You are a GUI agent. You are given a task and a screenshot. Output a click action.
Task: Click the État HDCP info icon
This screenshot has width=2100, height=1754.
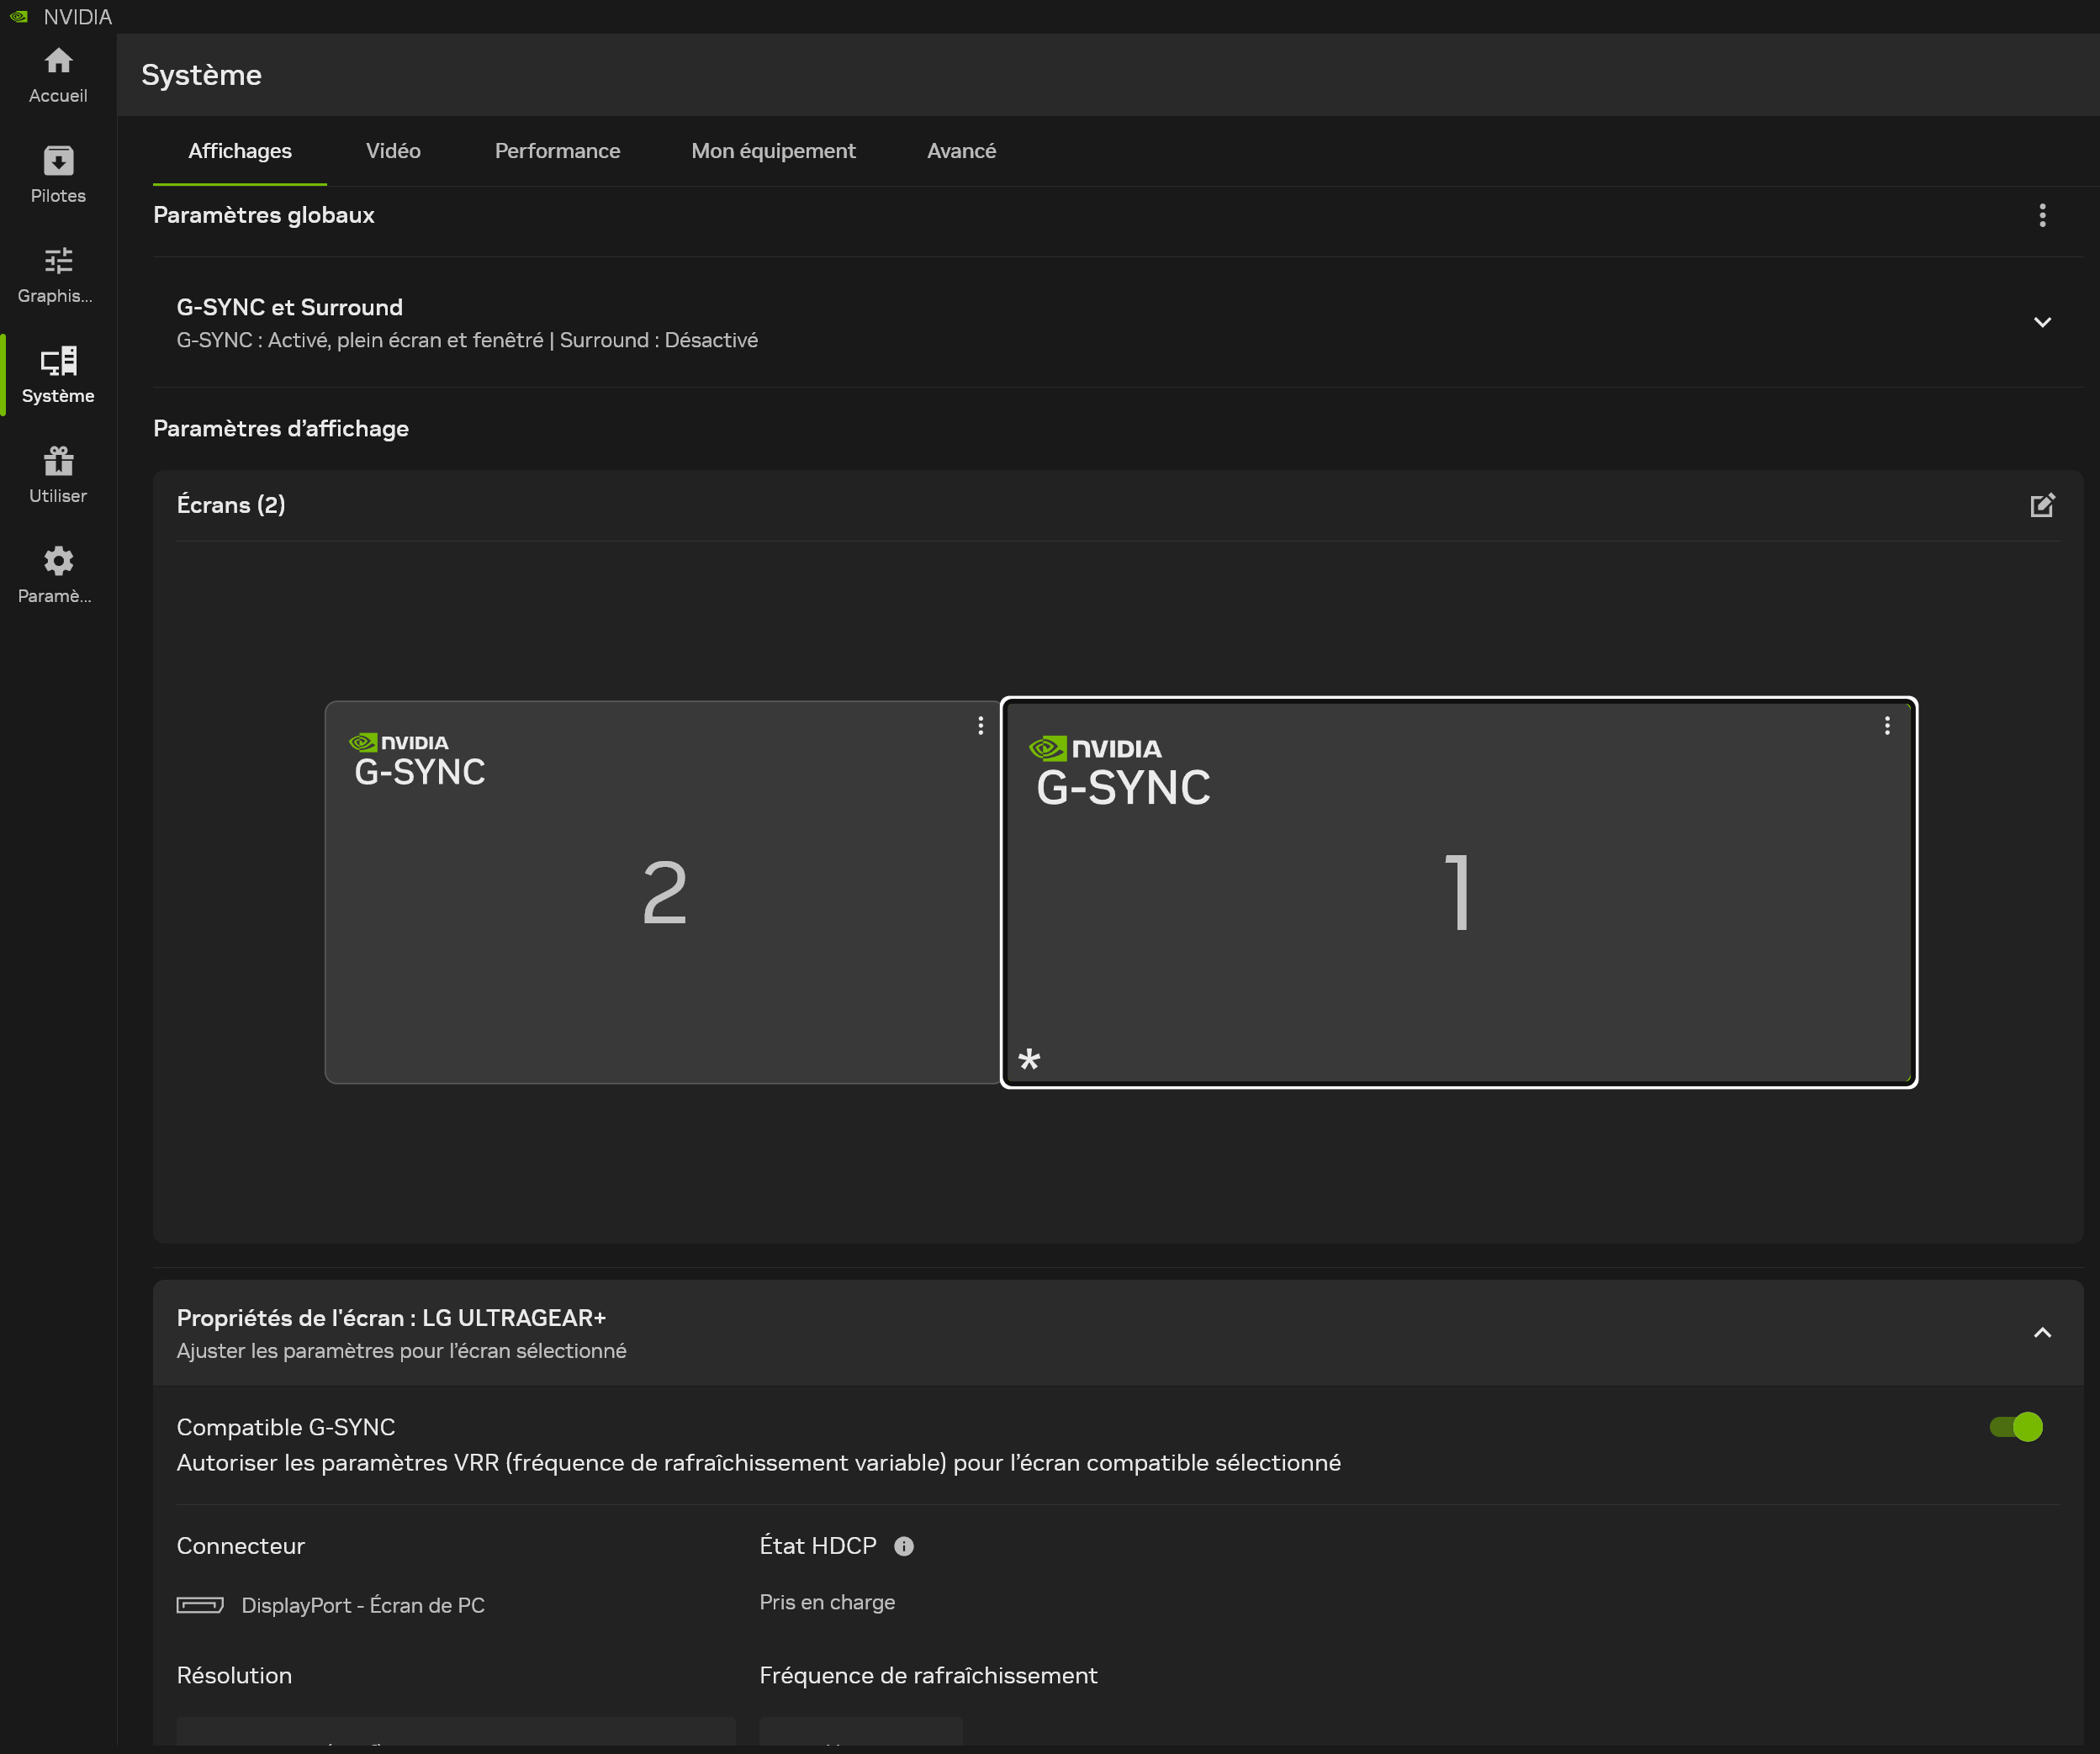(904, 1546)
